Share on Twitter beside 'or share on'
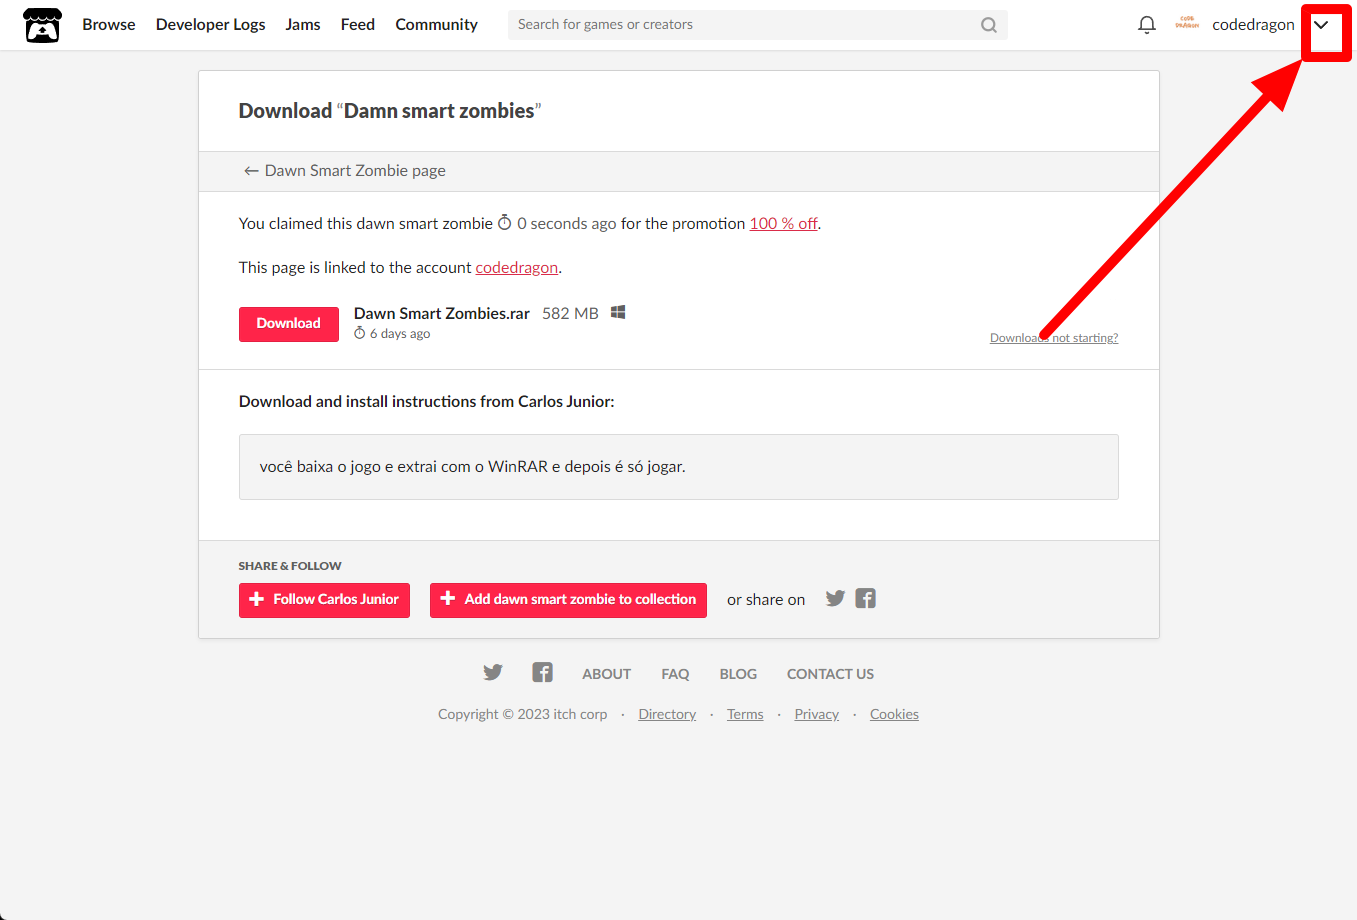The width and height of the screenshot is (1357, 920). (x=835, y=598)
